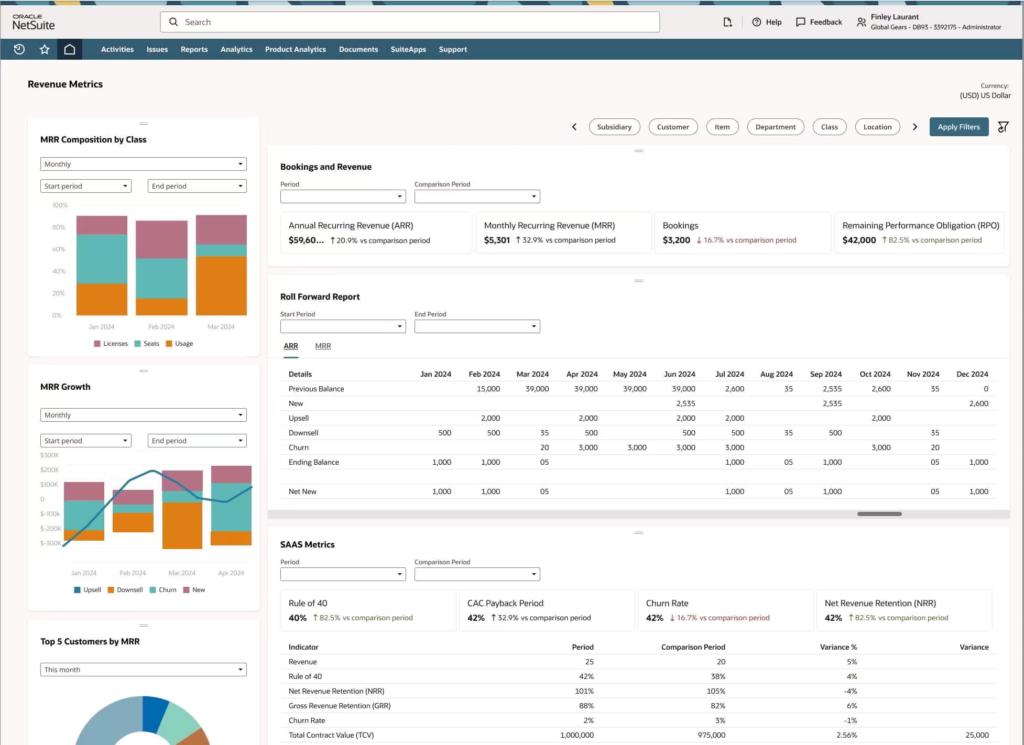Go to the Home icon

tap(69, 49)
